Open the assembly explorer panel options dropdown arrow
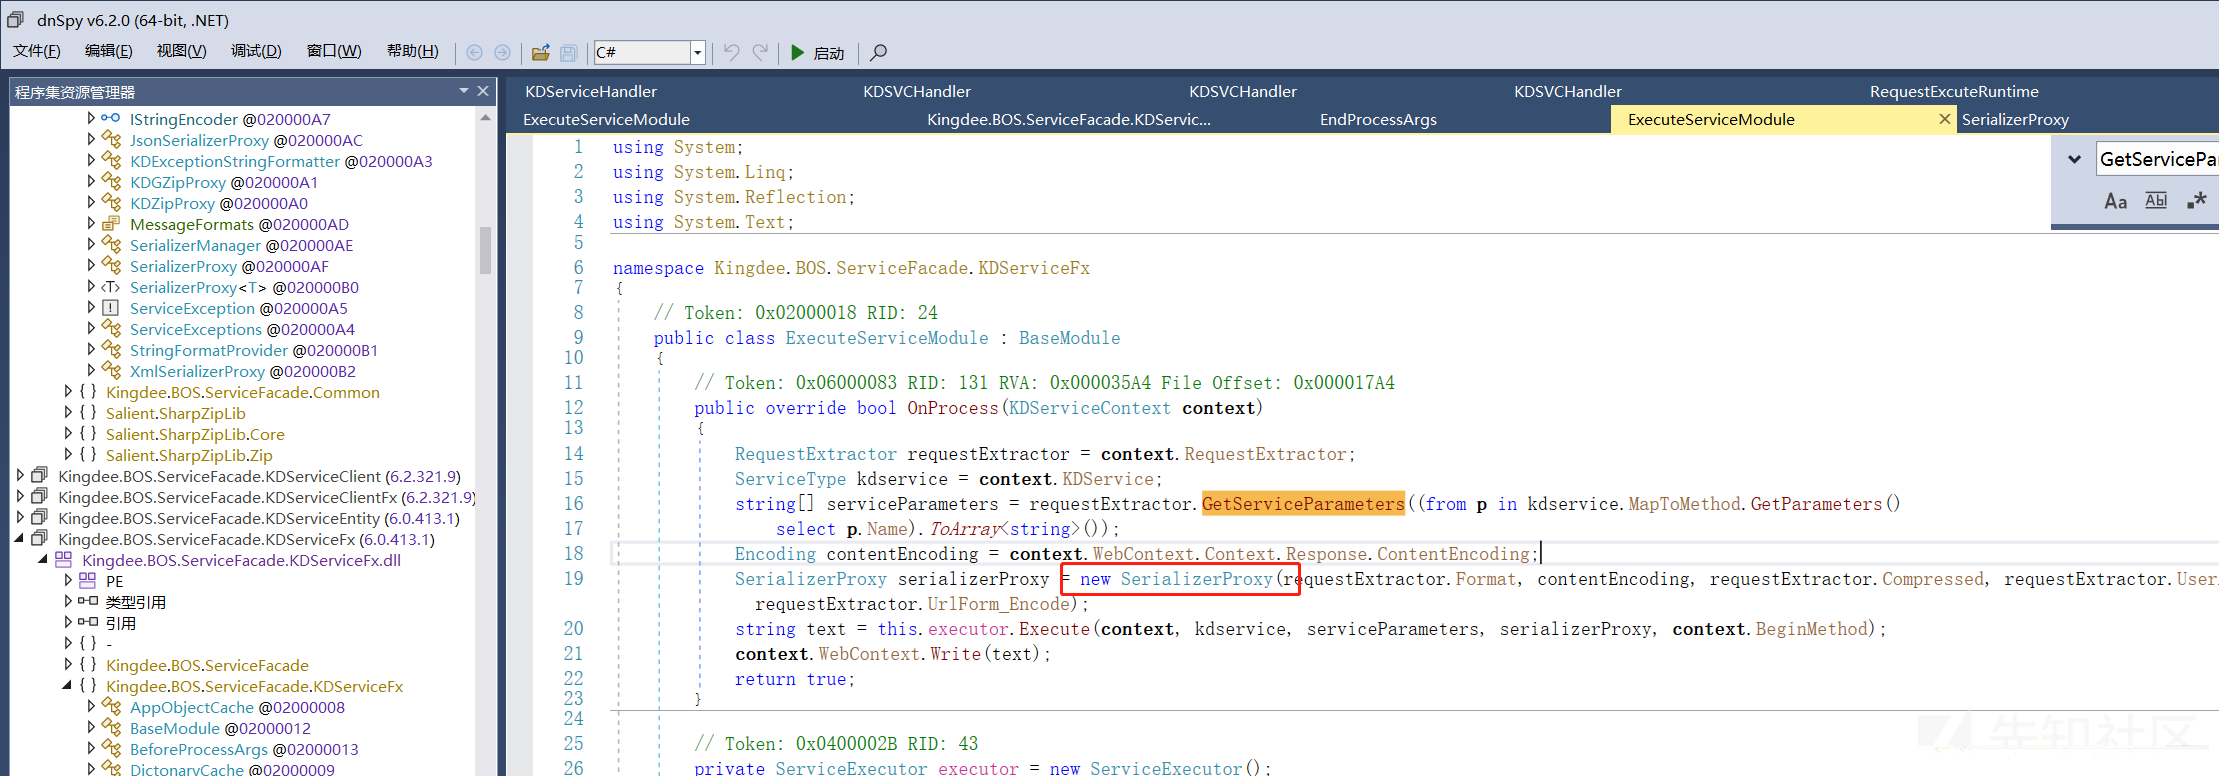The image size is (2219, 776). pos(464,91)
